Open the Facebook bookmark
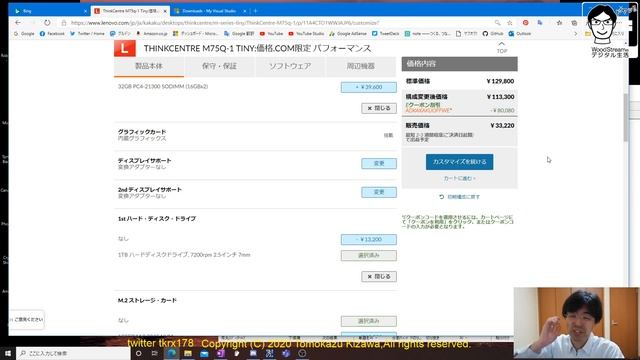640x360 pixels. click(52, 33)
